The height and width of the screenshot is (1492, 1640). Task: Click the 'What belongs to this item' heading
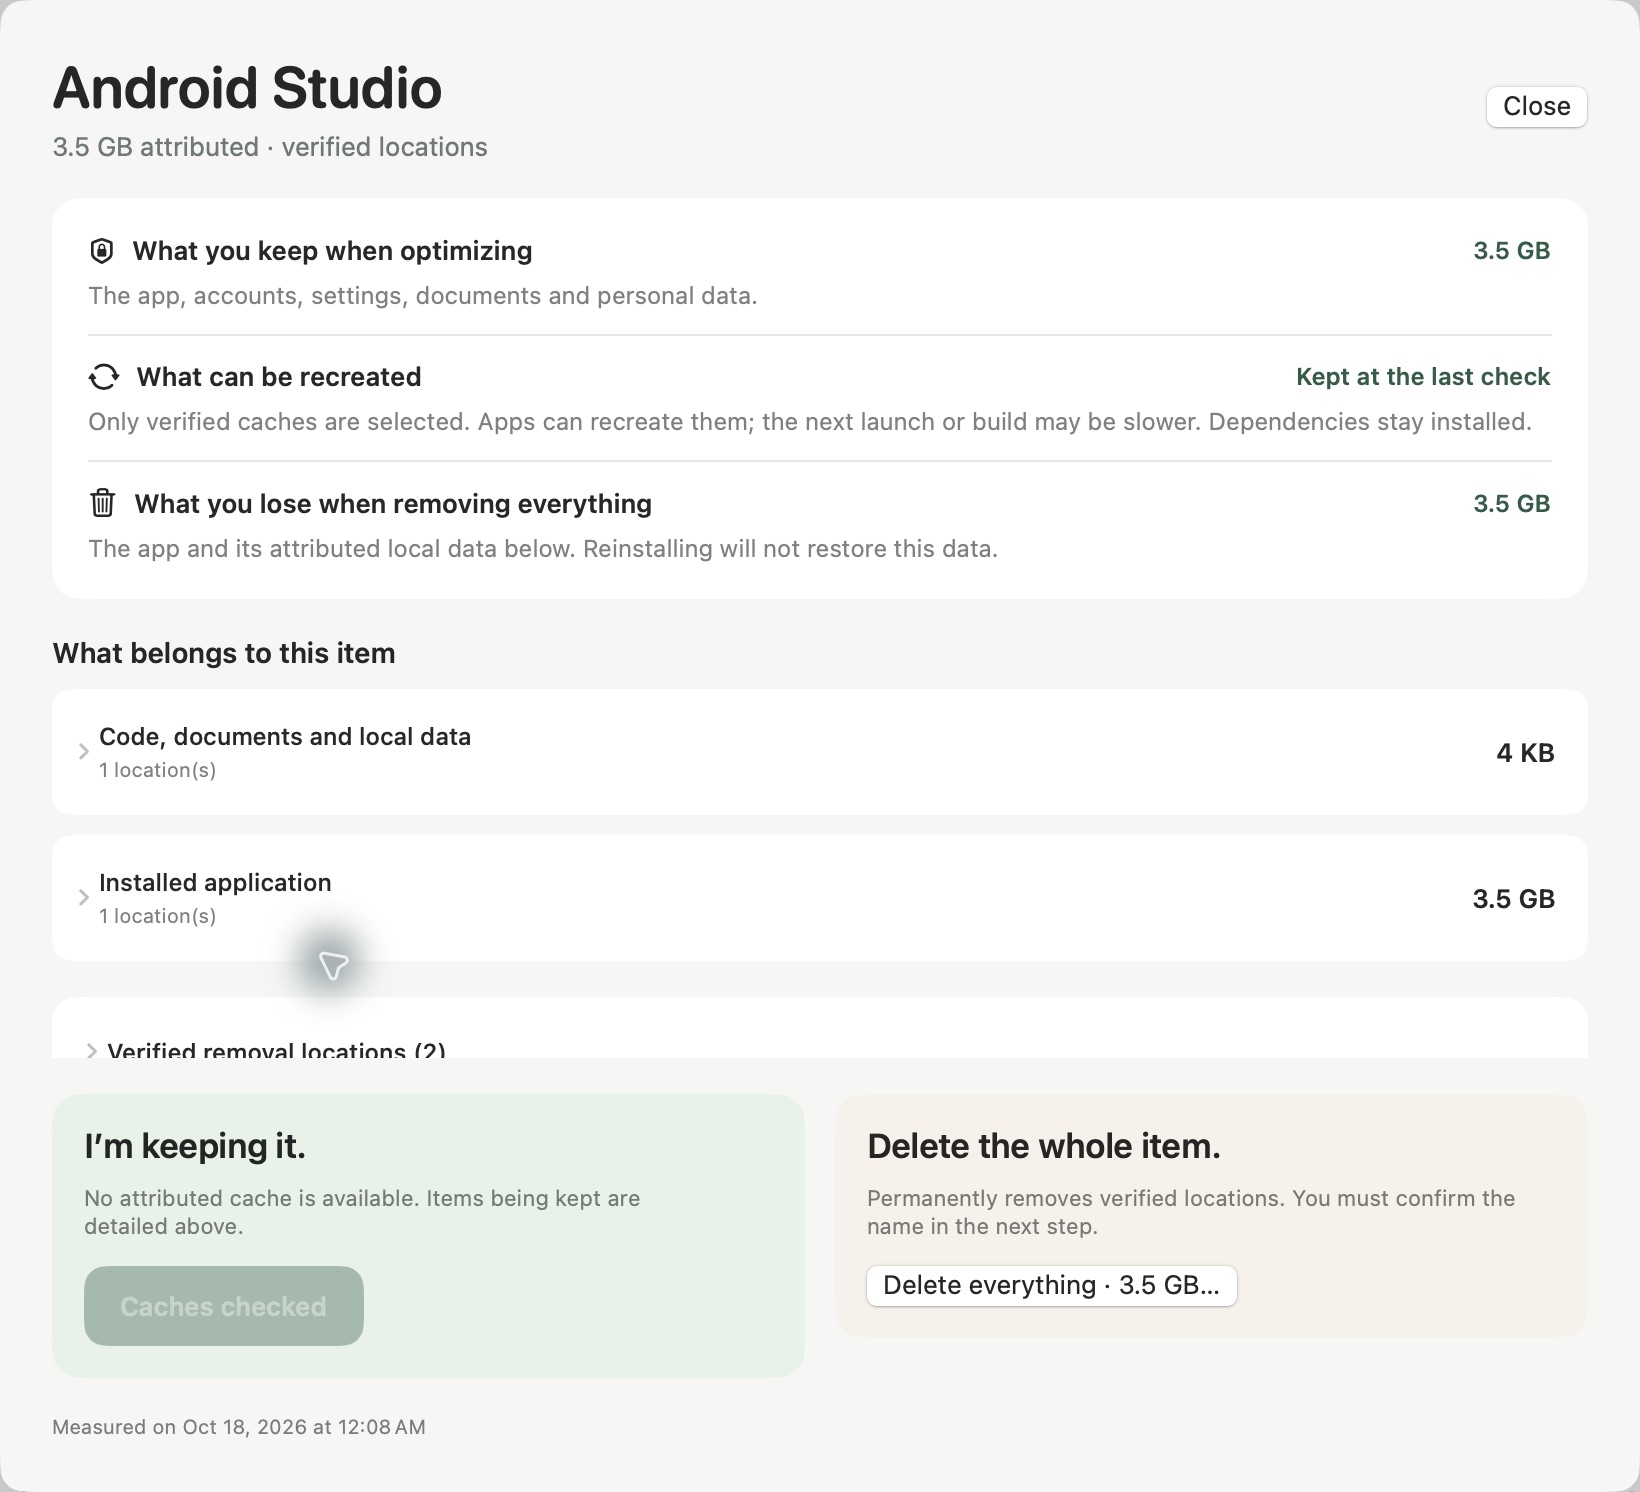[224, 653]
